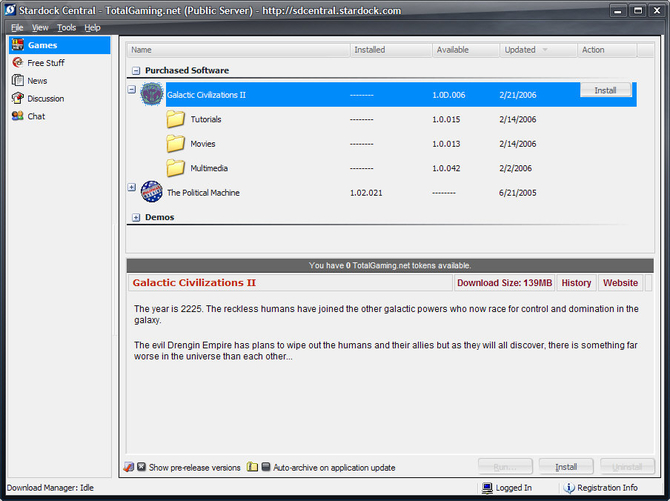The width and height of the screenshot is (670, 501).
Task: Click the Discussion sidebar icon
Action: tap(18, 98)
